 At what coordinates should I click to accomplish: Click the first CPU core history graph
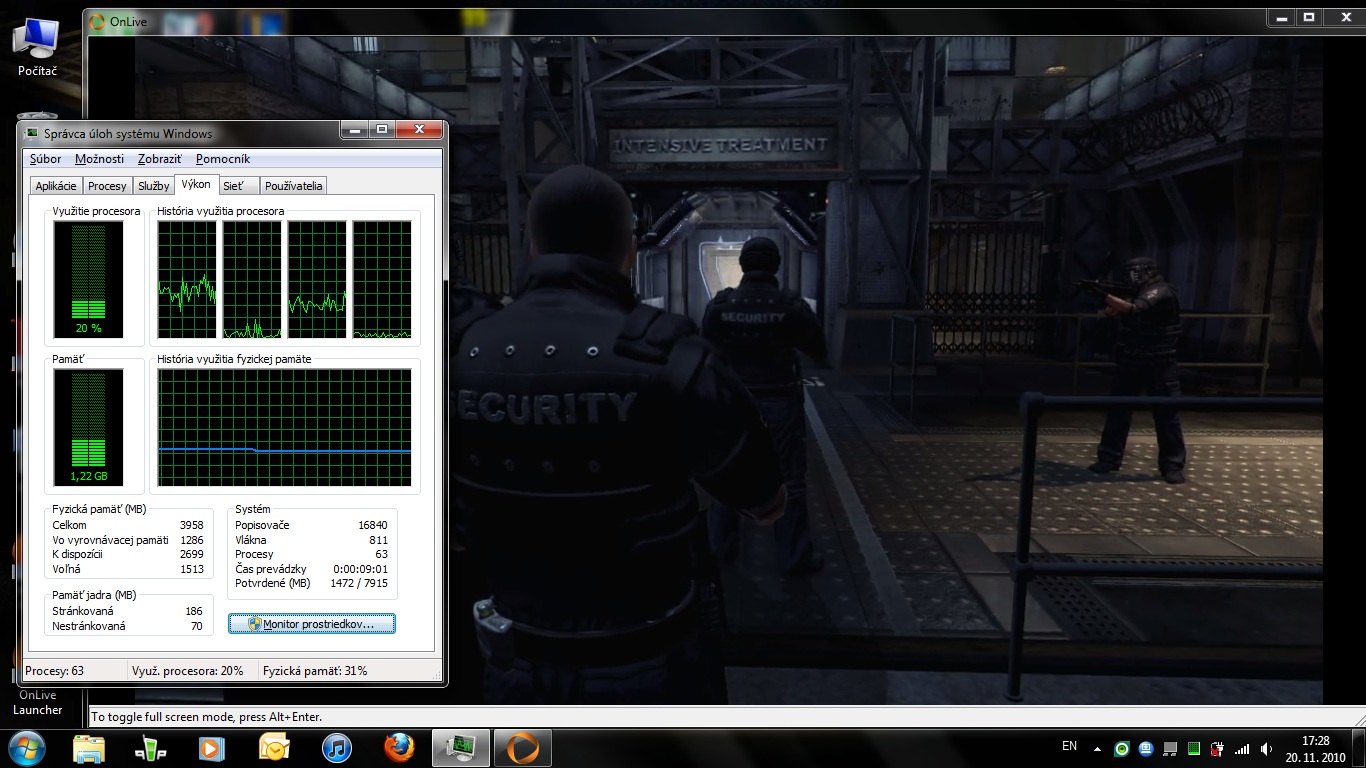[x=187, y=279]
